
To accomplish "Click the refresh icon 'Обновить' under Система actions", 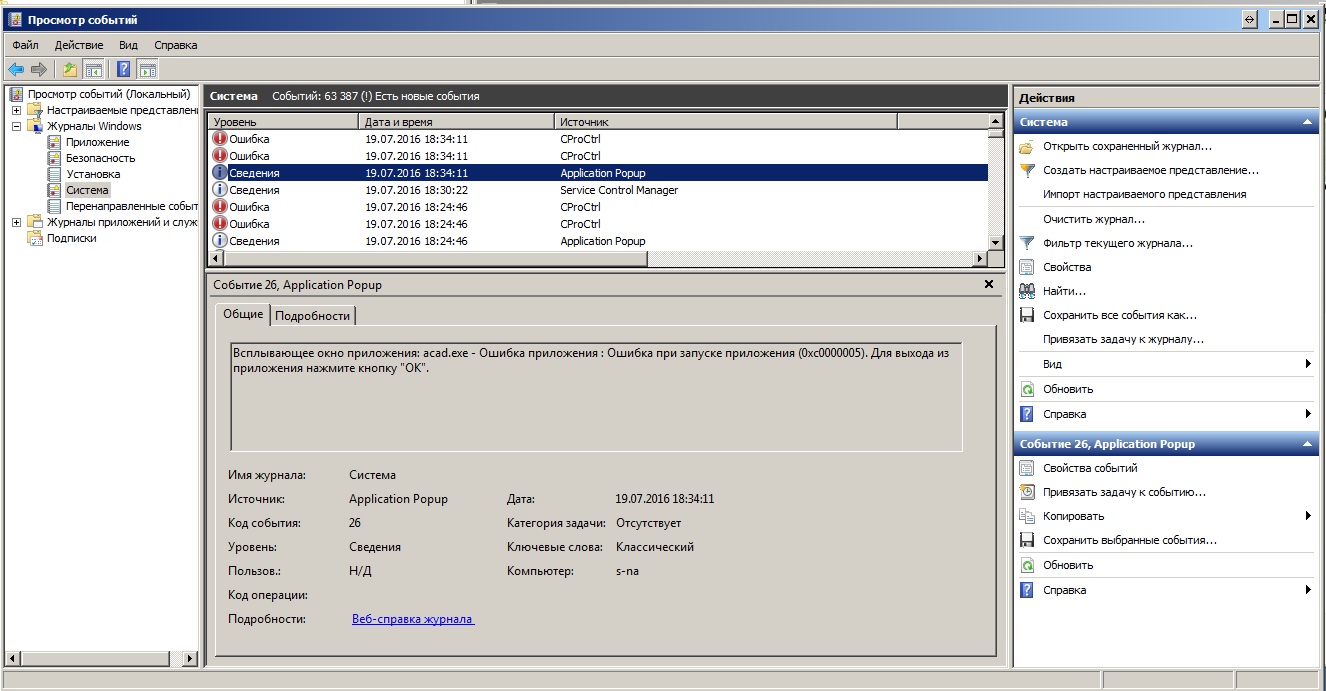I will (x=1026, y=389).
